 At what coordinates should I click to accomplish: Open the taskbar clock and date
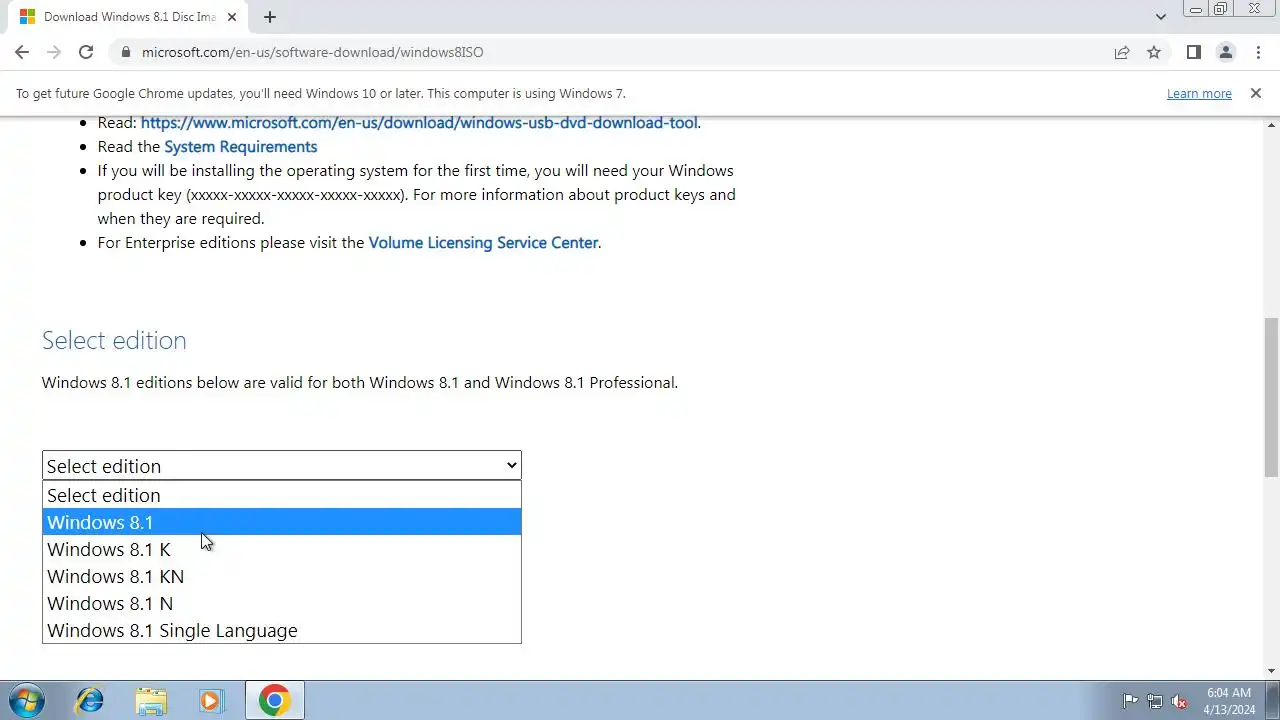pyautogui.click(x=1229, y=701)
